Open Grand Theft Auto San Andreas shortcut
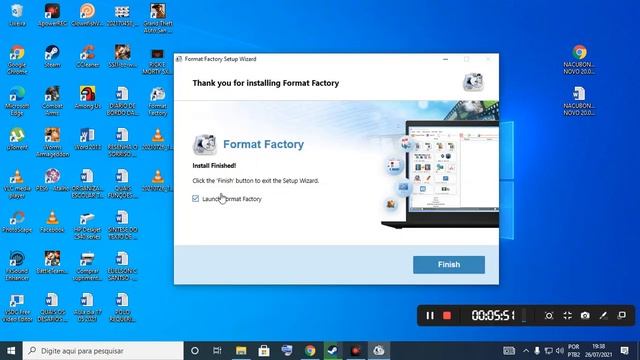Viewport: 640px width, 360px height. tap(158, 18)
